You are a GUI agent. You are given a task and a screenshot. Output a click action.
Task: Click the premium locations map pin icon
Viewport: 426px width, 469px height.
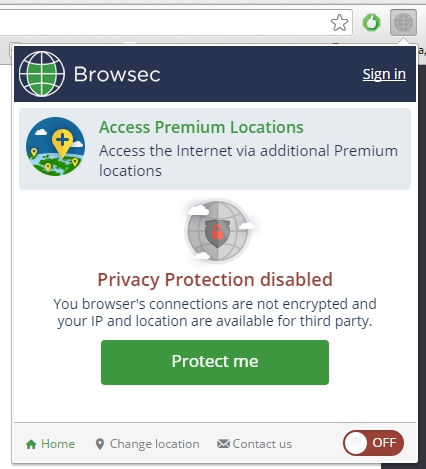(x=55, y=146)
